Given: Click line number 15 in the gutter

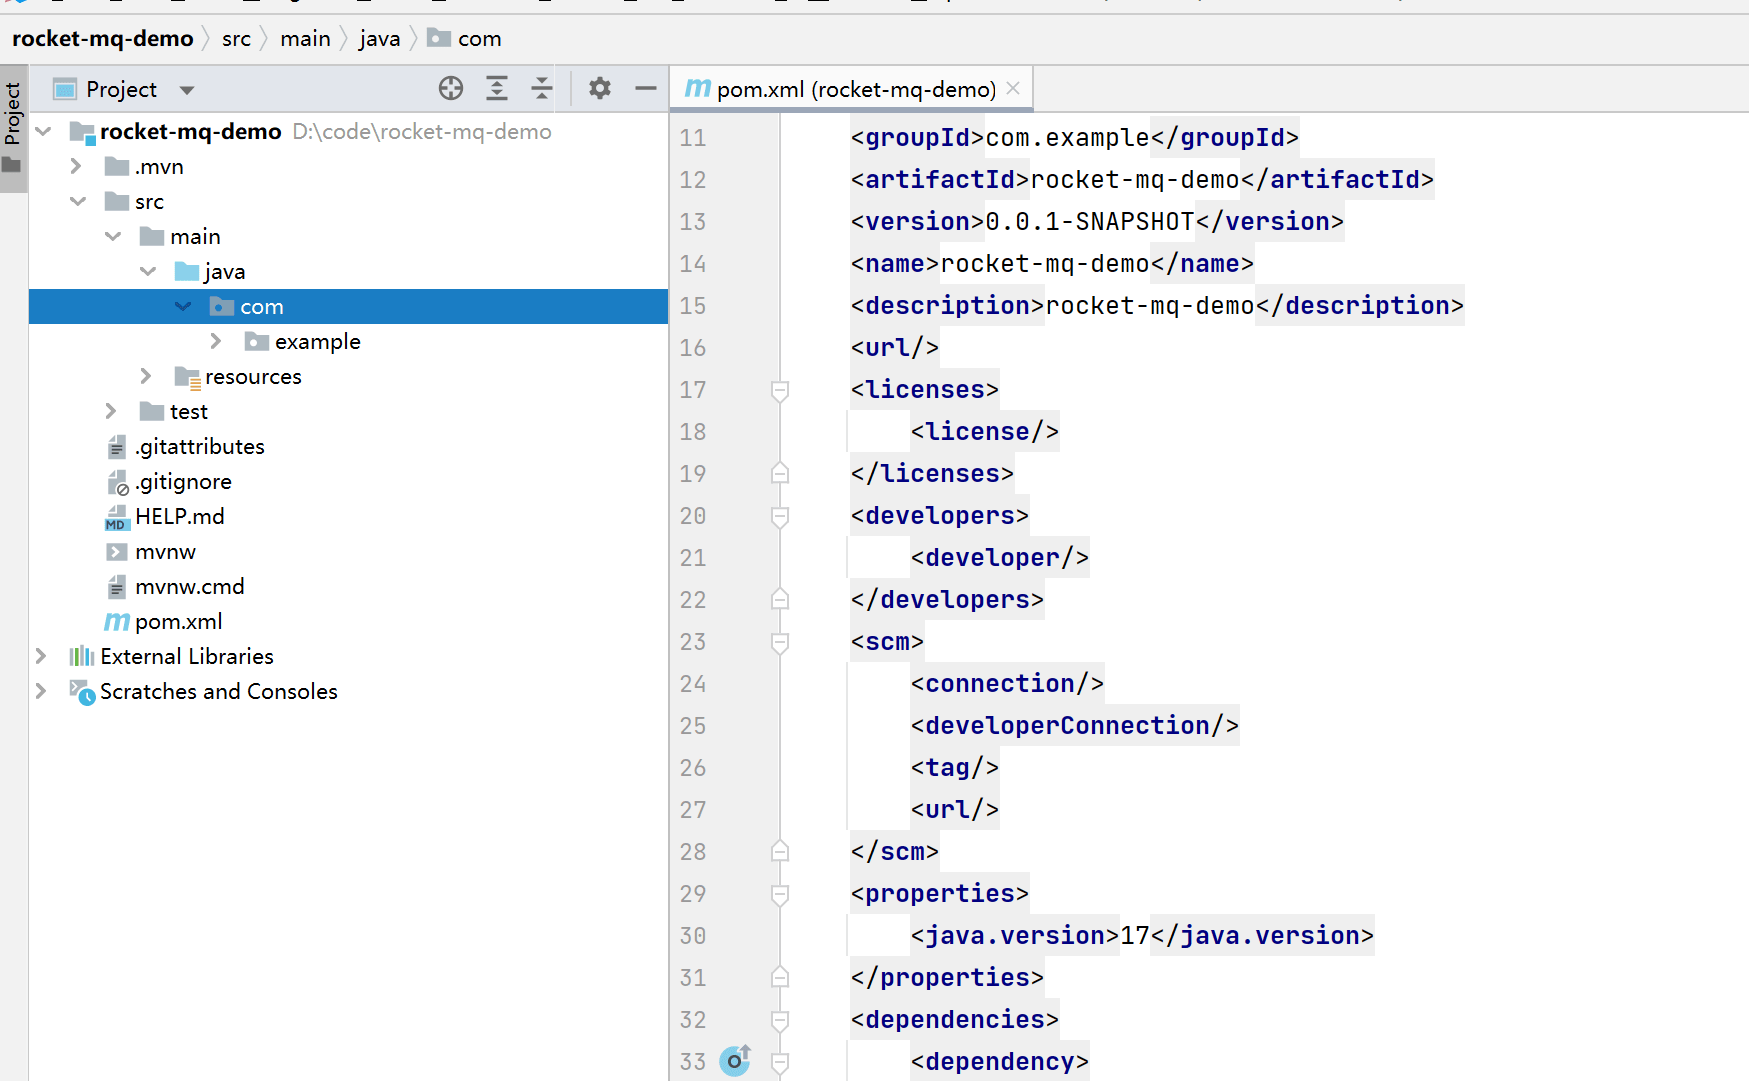Looking at the screenshot, I should [693, 305].
